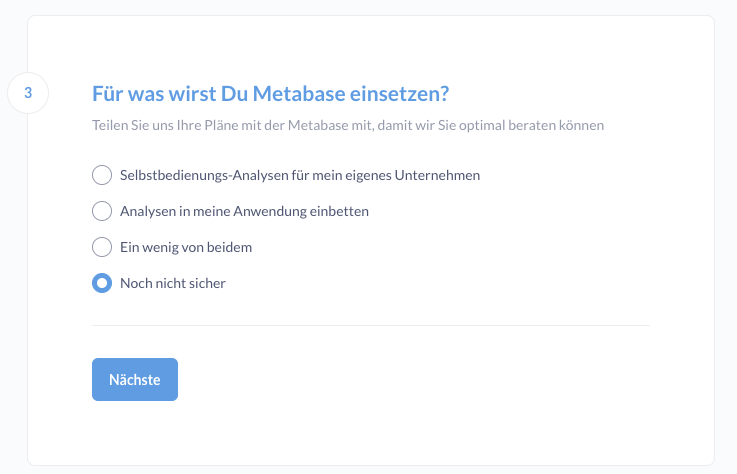Click the 'Analysen in meine Anwendung einbetten' label text
The height and width of the screenshot is (474, 737).
(244, 211)
